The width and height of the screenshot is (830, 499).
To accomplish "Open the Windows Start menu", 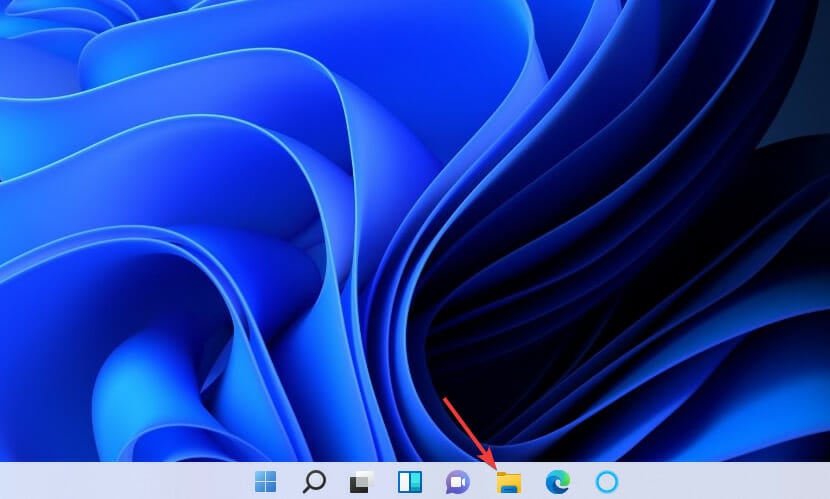I will tap(265, 482).
